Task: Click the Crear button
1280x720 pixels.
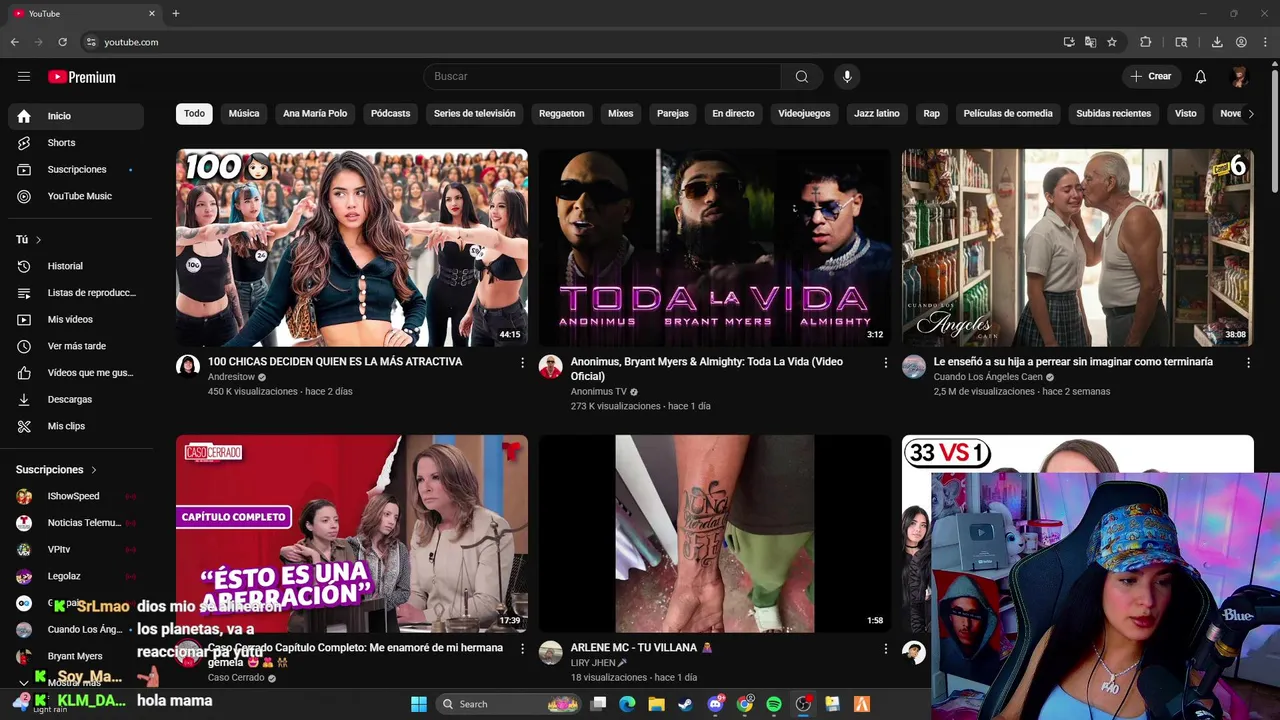Action: pyautogui.click(x=1151, y=76)
